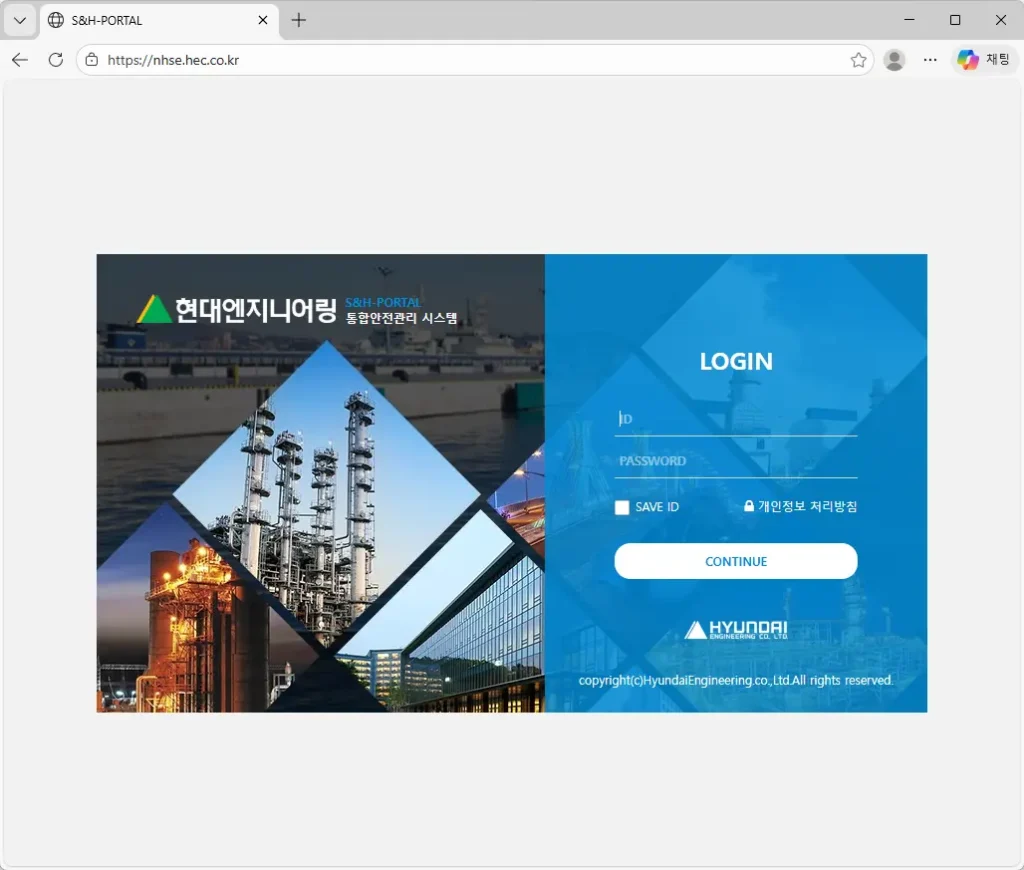Click into the PASSWORD field
Viewport: 1024px width, 870px height.
pyautogui.click(x=736, y=461)
